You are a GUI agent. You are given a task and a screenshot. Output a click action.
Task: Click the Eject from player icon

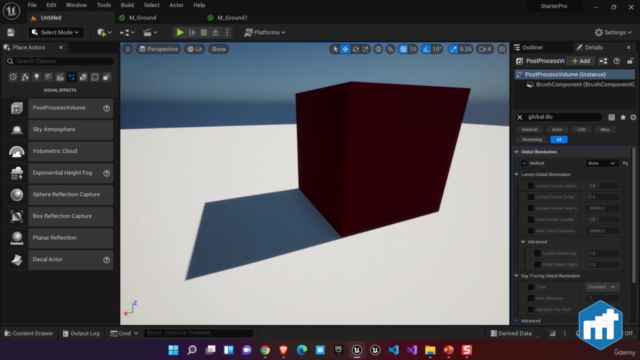[x=216, y=32]
